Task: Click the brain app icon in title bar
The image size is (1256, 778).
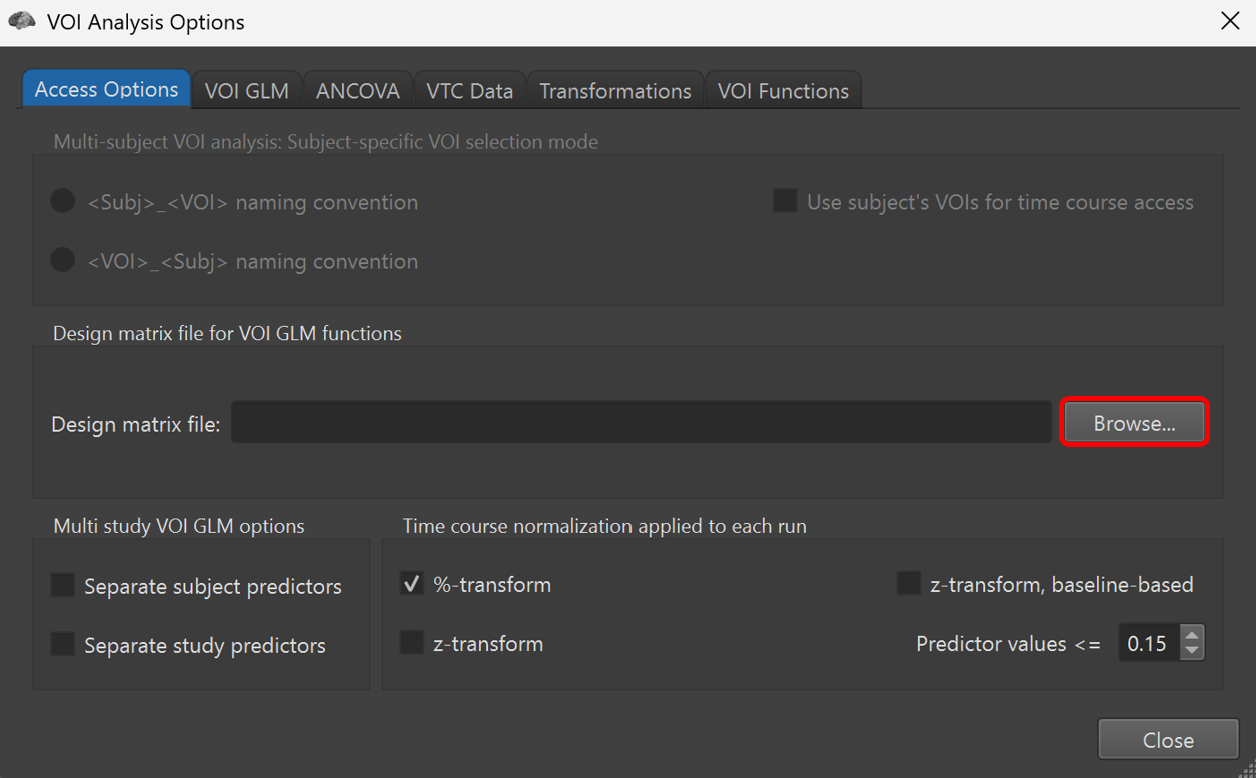Action: pos(21,21)
